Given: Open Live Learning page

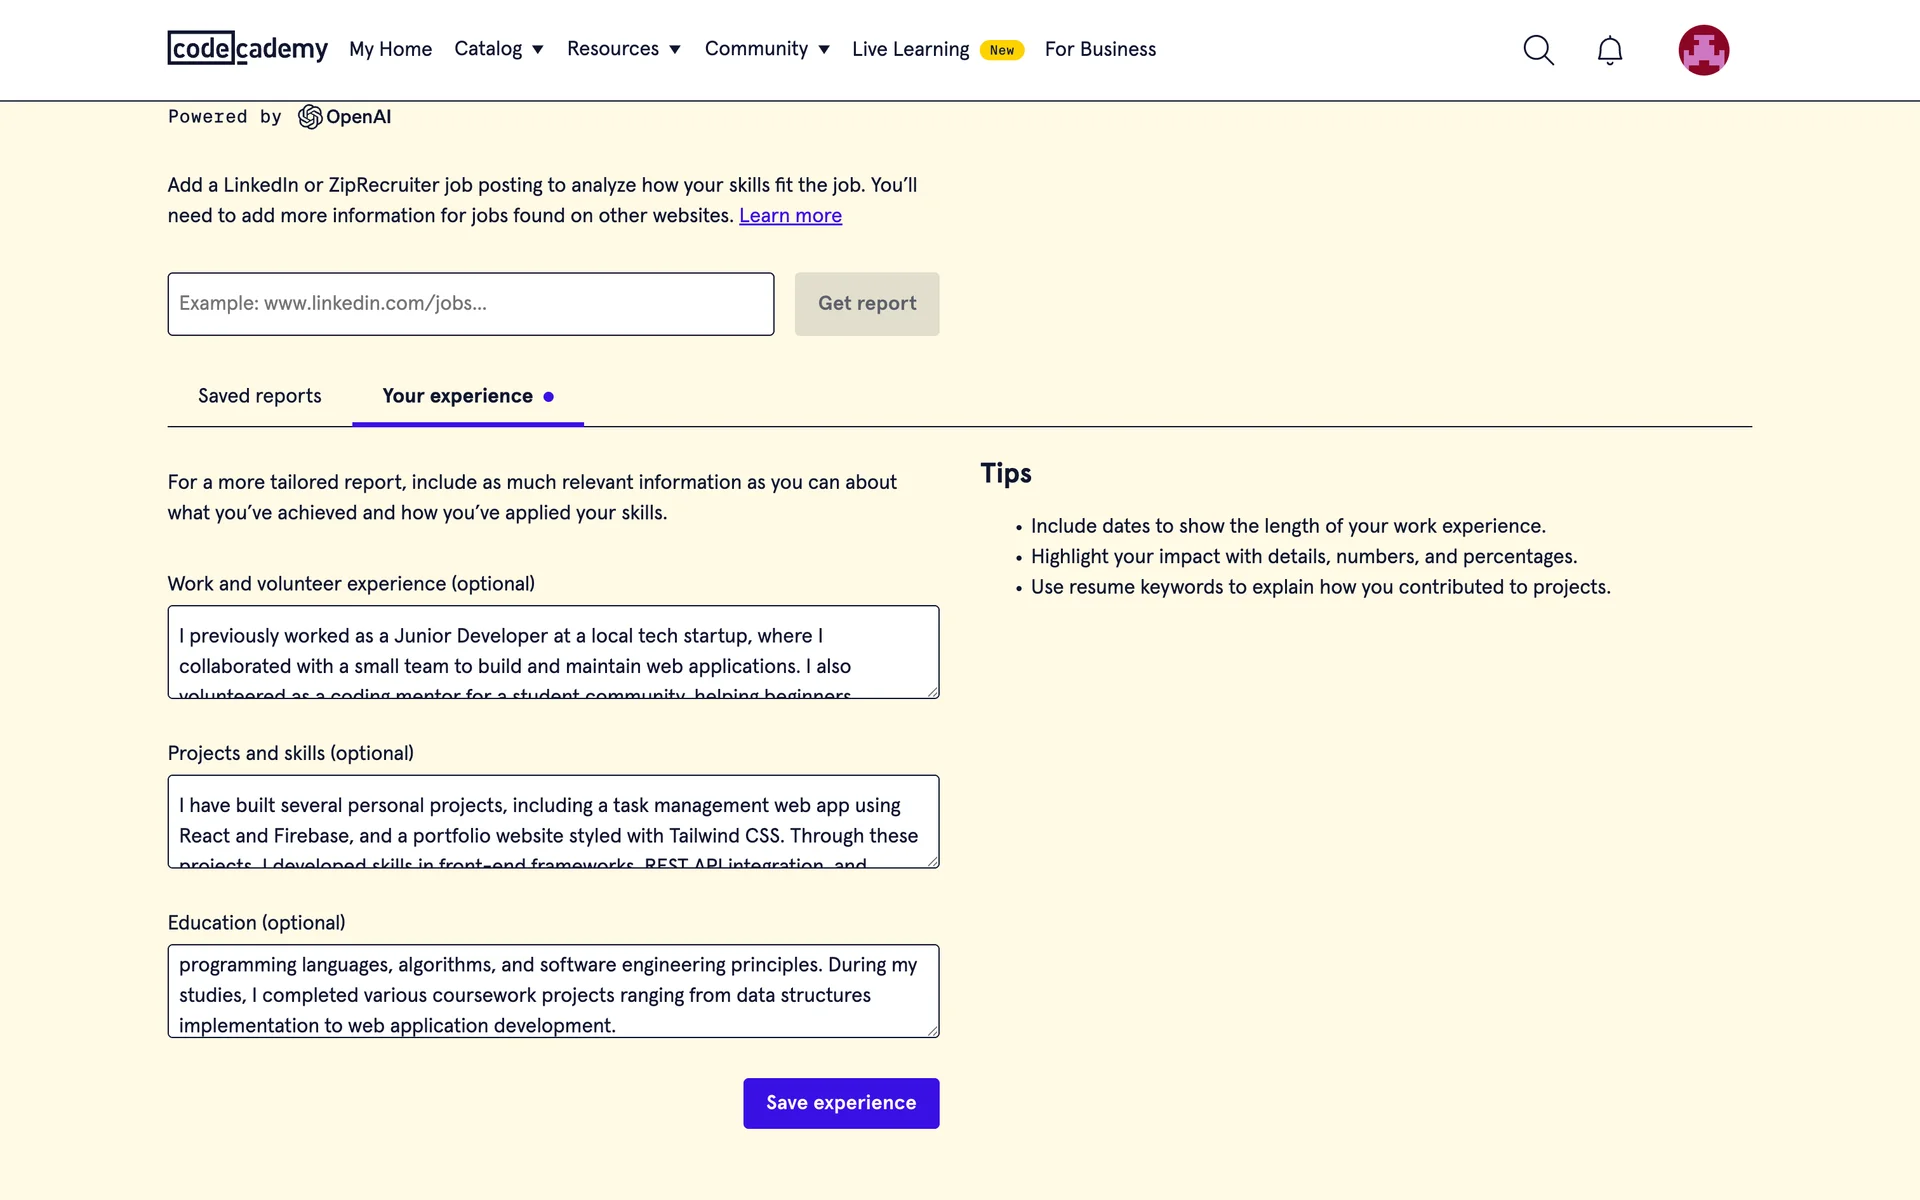Looking at the screenshot, I should pyautogui.click(x=910, y=49).
